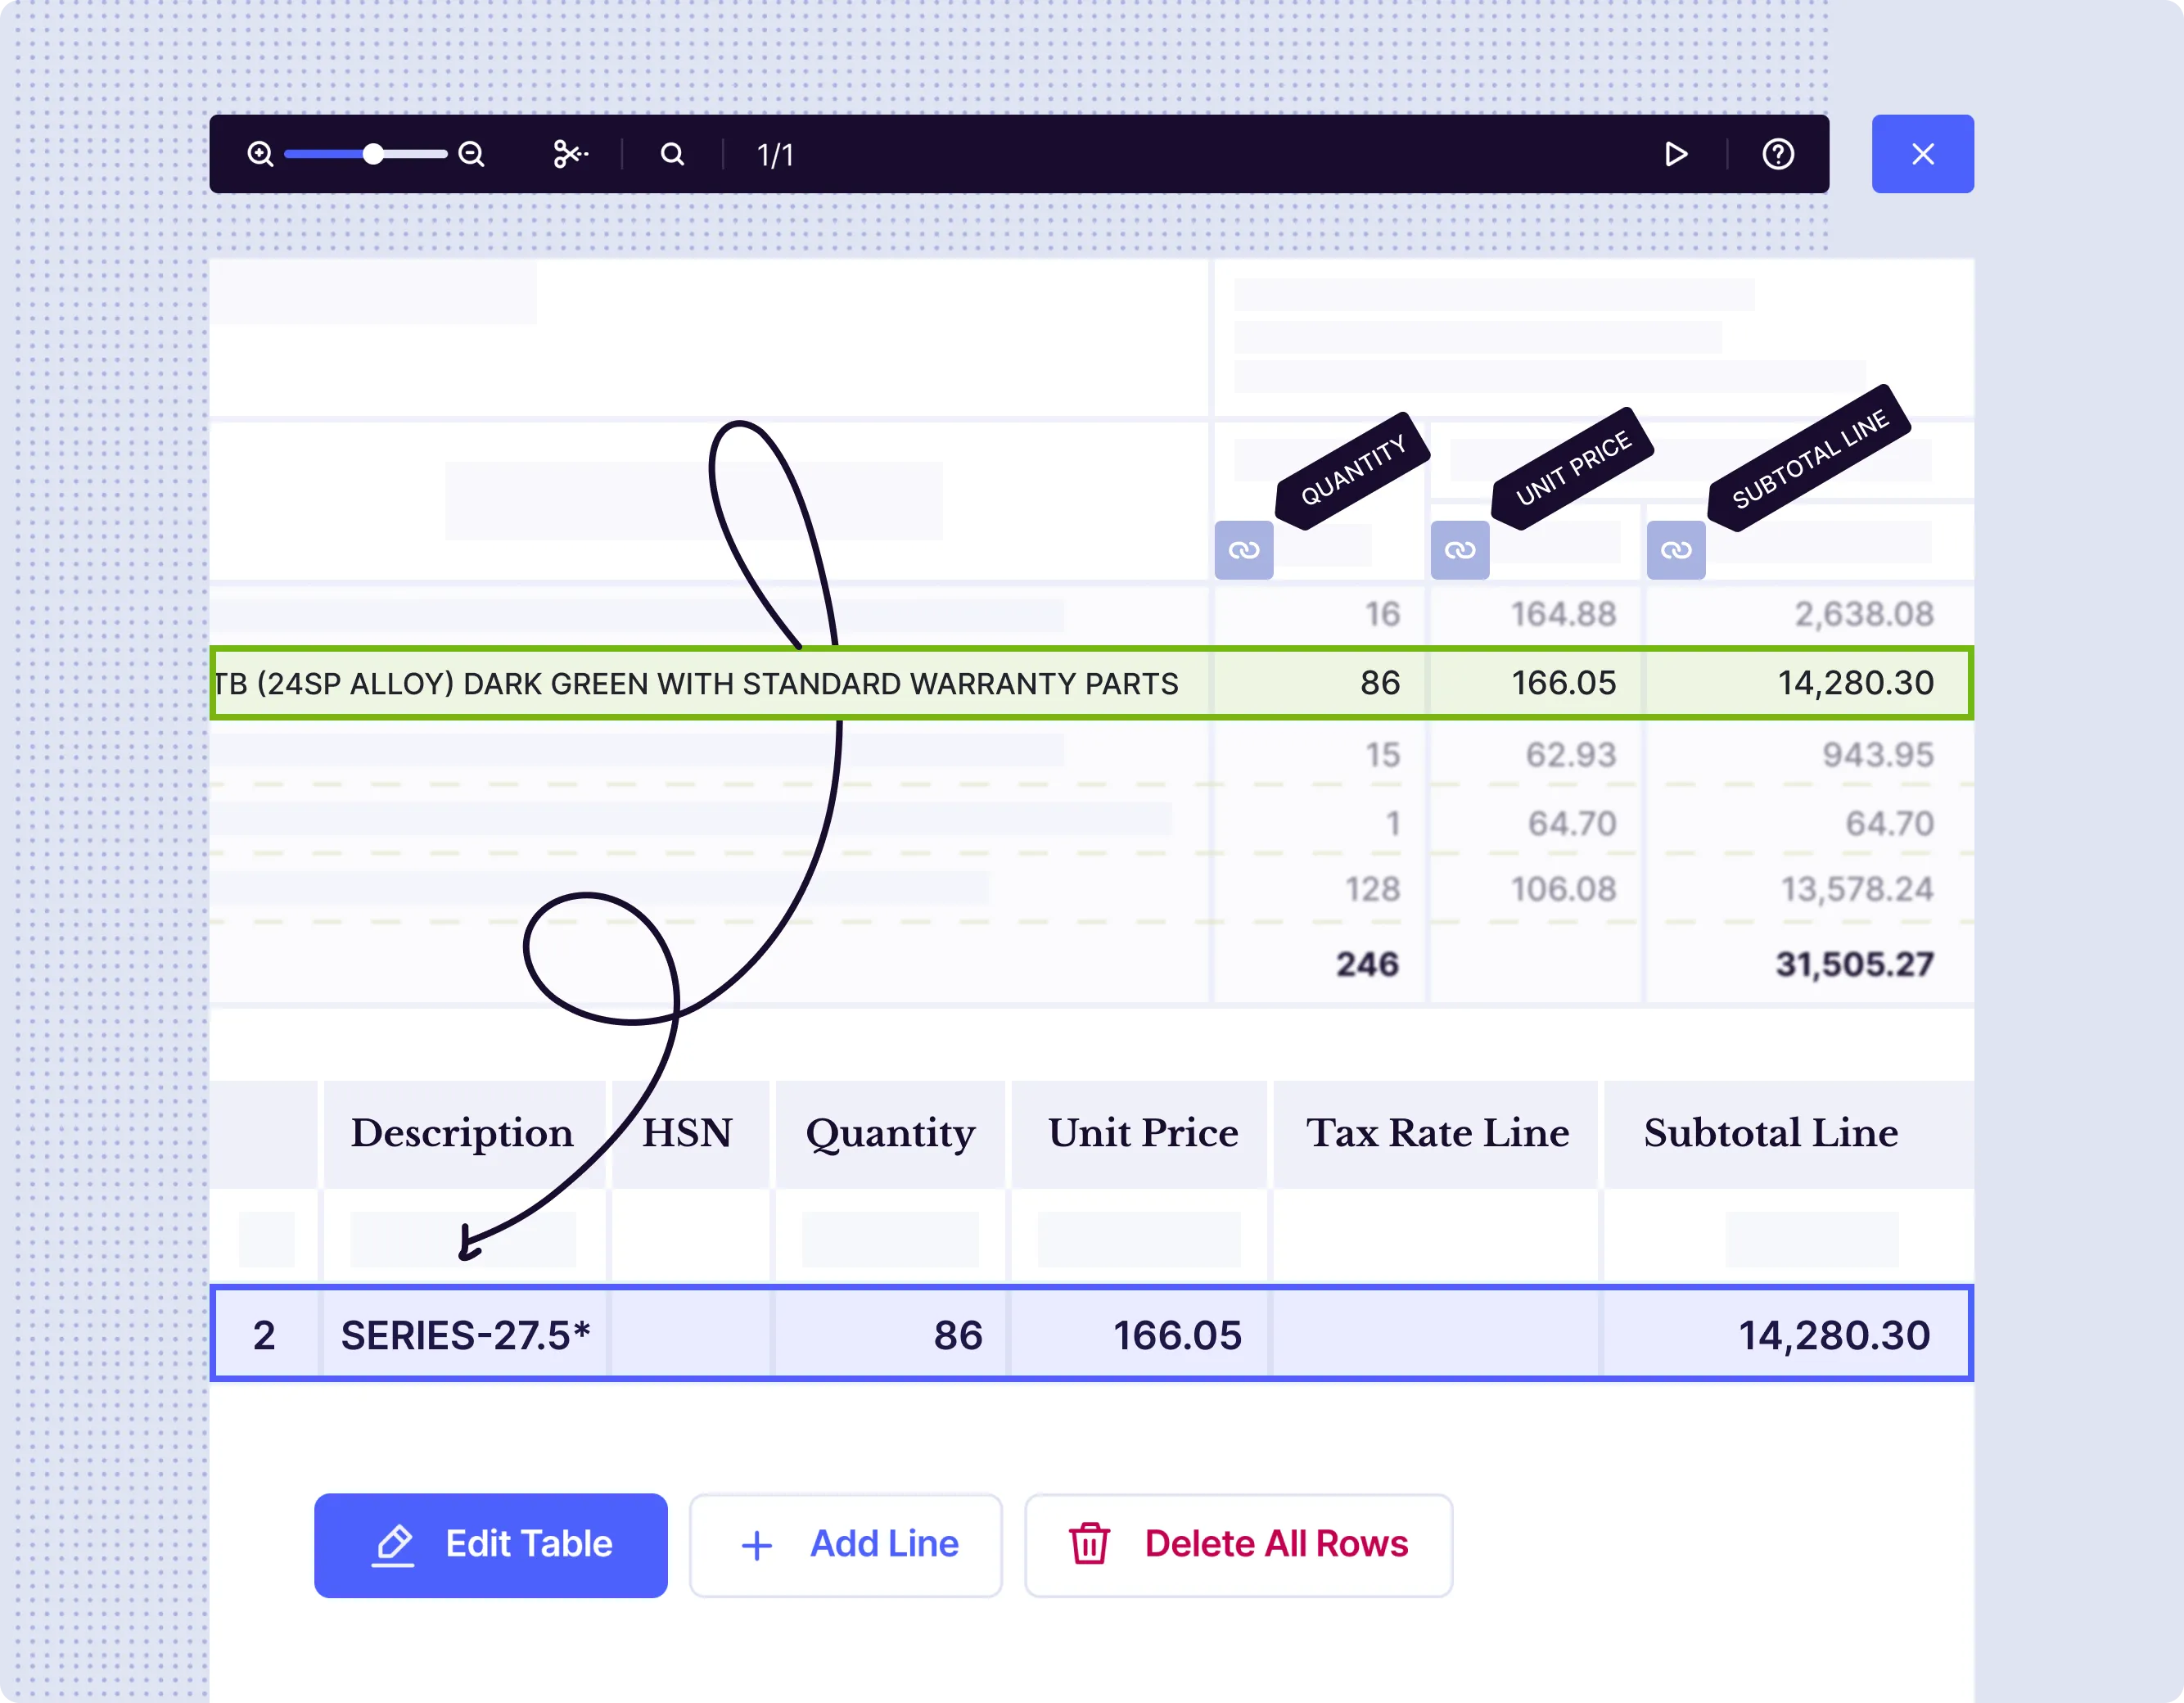Close the viewer with X button
Viewport: 2184px width, 1703px height.
[x=1921, y=154]
